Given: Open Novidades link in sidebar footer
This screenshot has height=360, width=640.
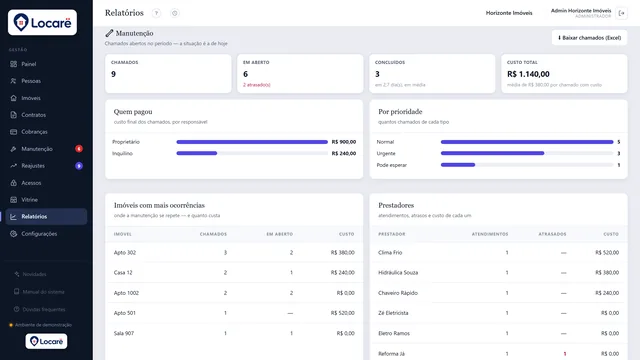Looking at the screenshot, I should pos(34,274).
